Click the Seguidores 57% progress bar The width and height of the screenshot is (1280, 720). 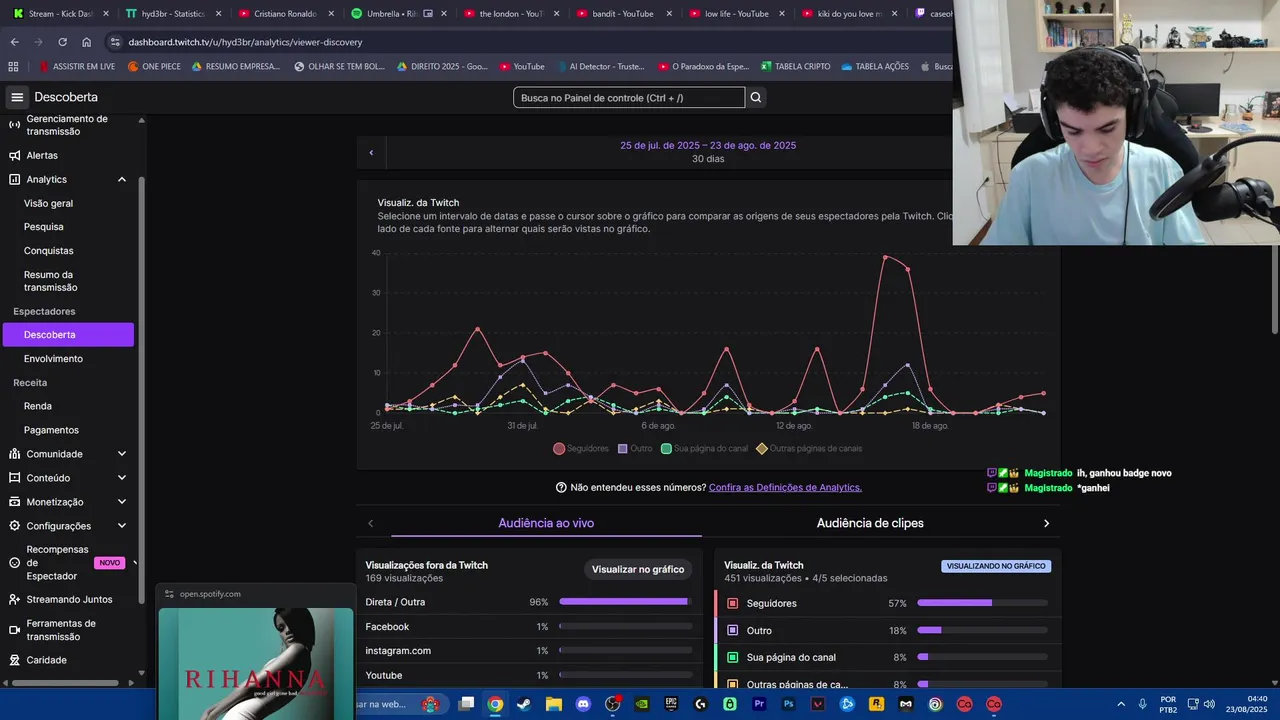pyautogui.click(x=982, y=603)
